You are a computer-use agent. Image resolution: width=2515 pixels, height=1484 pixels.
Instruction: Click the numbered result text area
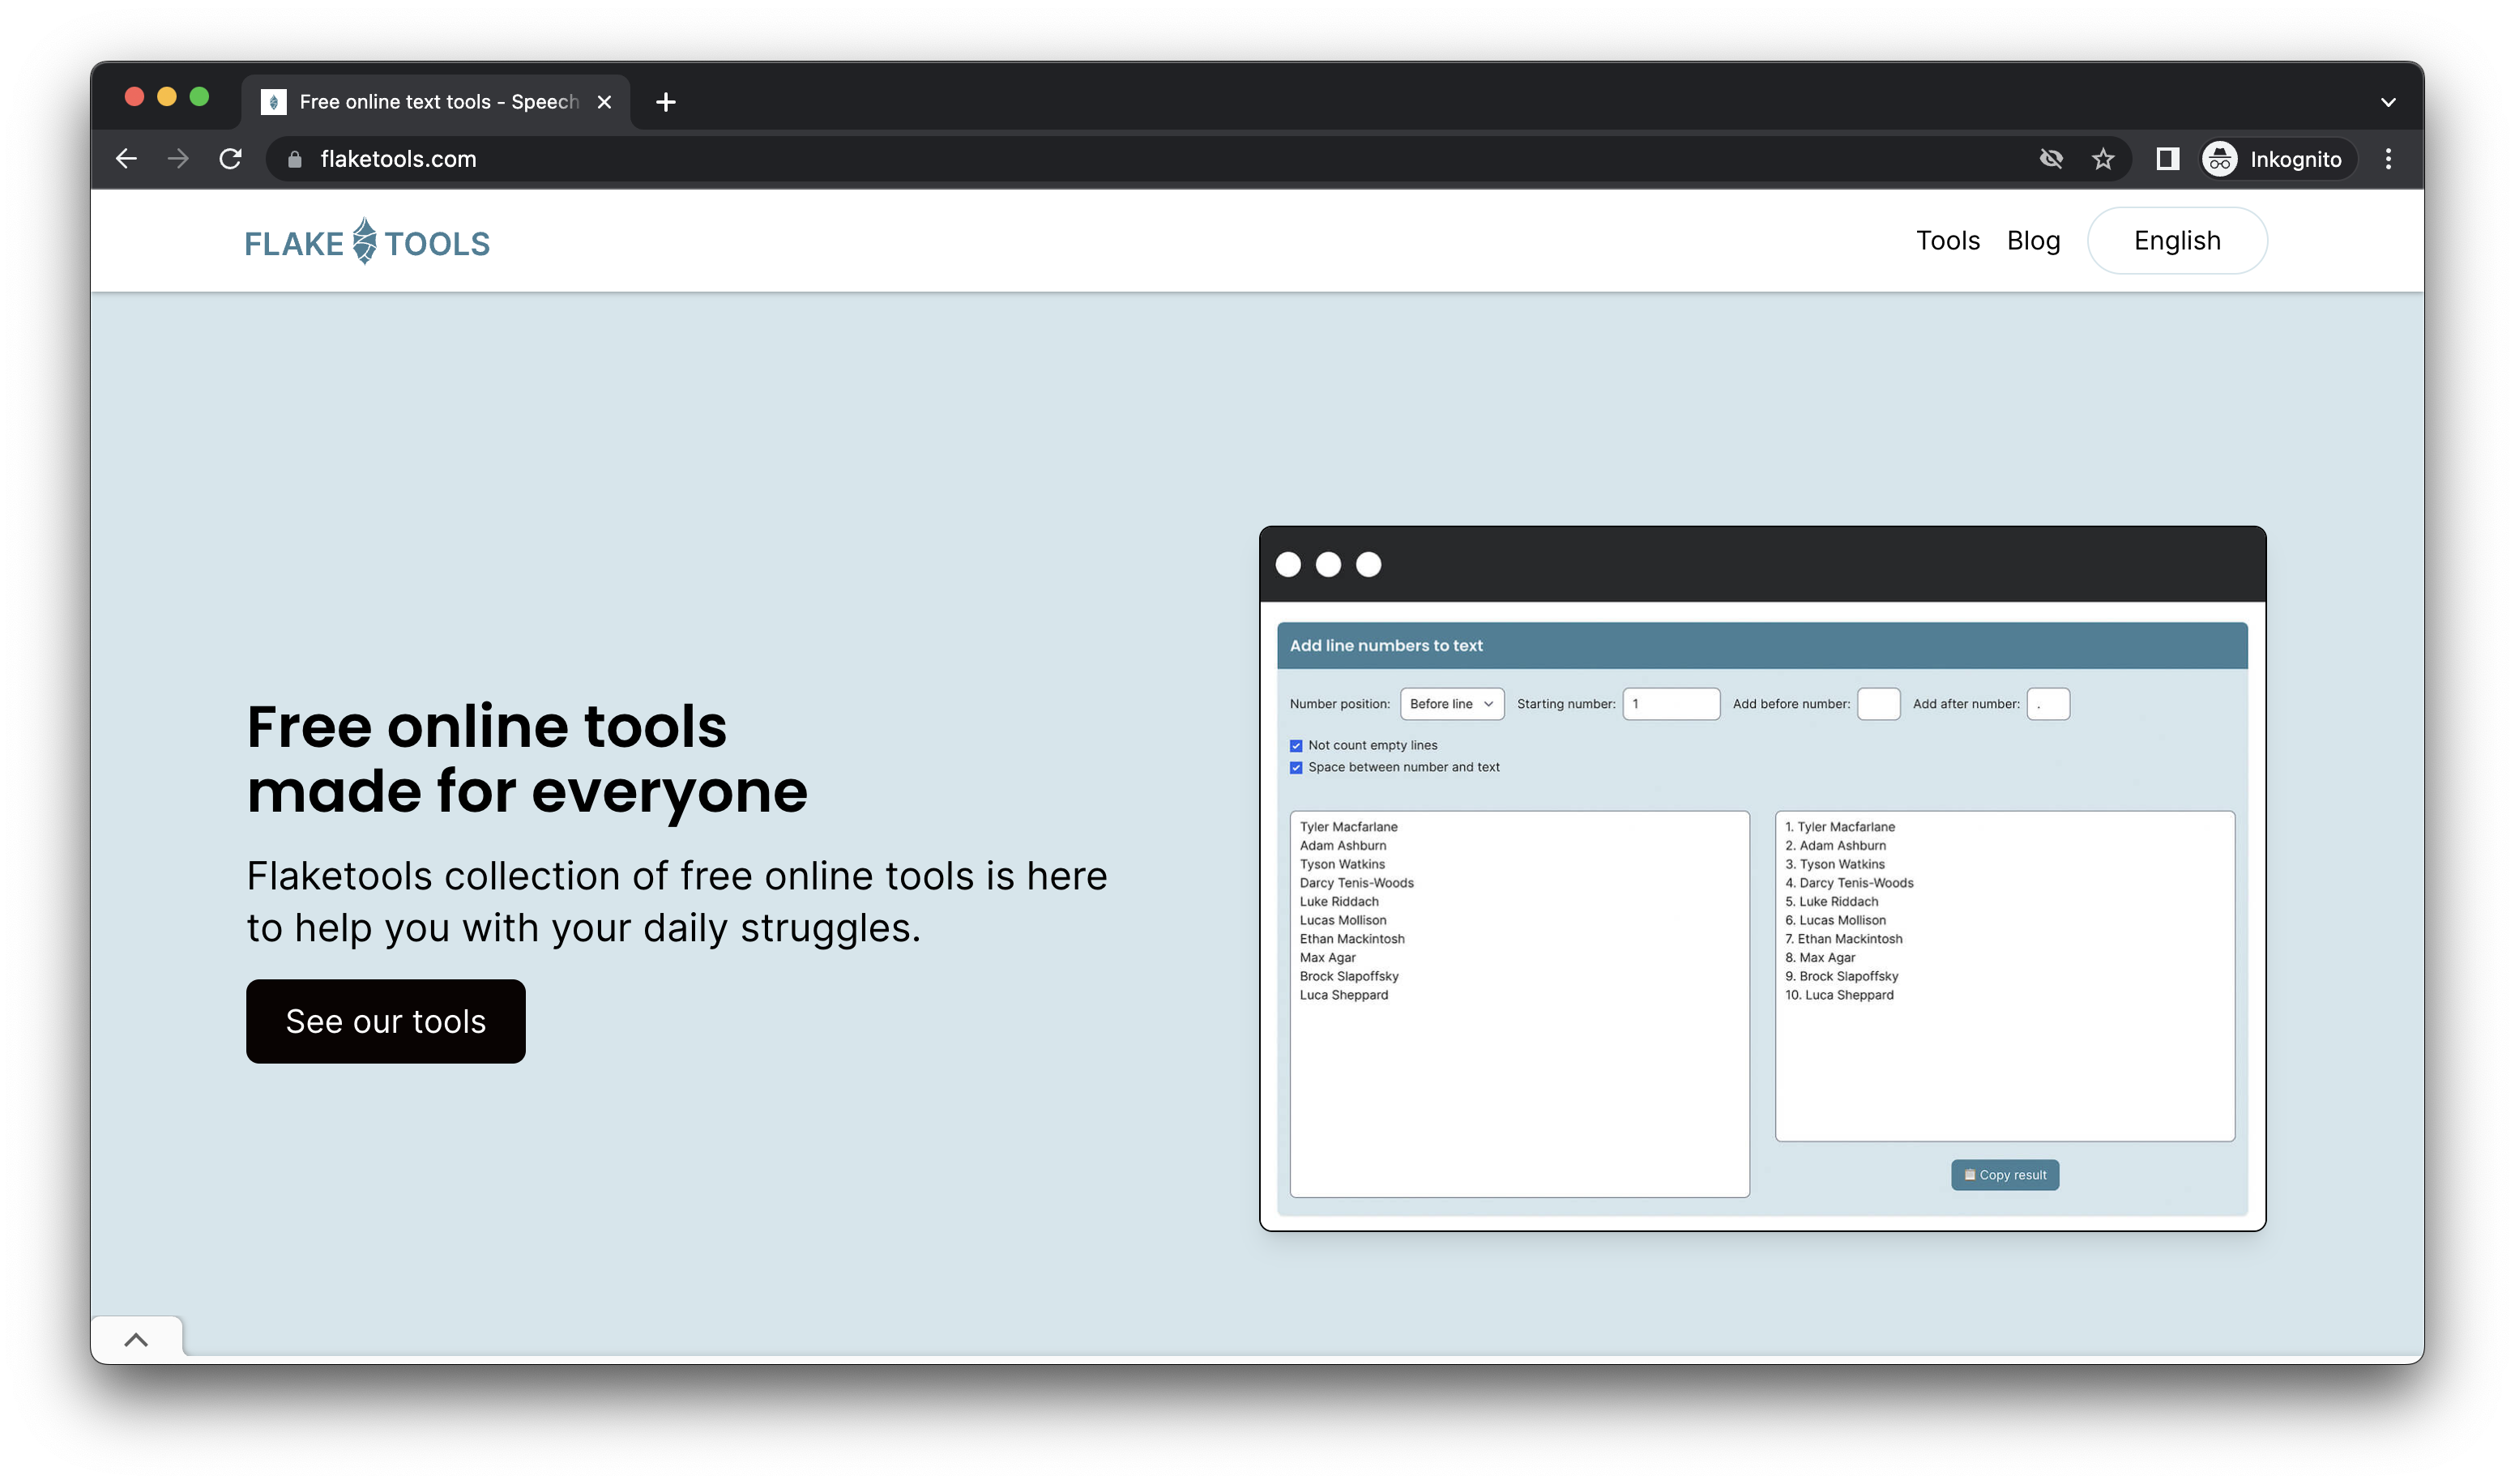(x=2004, y=976)
